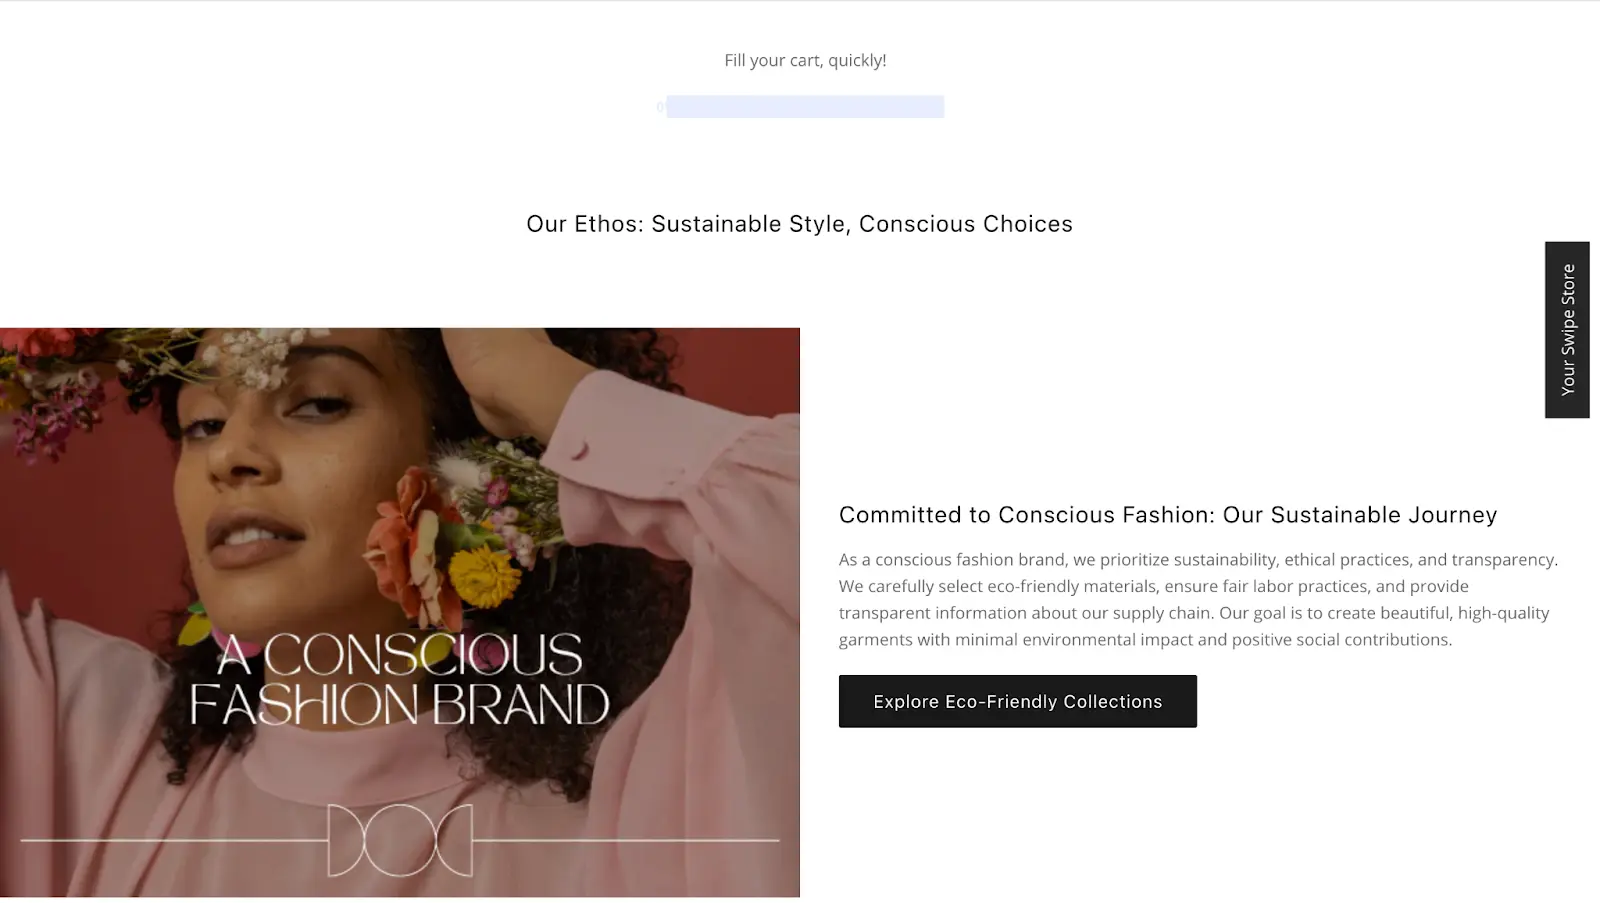Click the yellow flower in the photo

pos(486,576)
